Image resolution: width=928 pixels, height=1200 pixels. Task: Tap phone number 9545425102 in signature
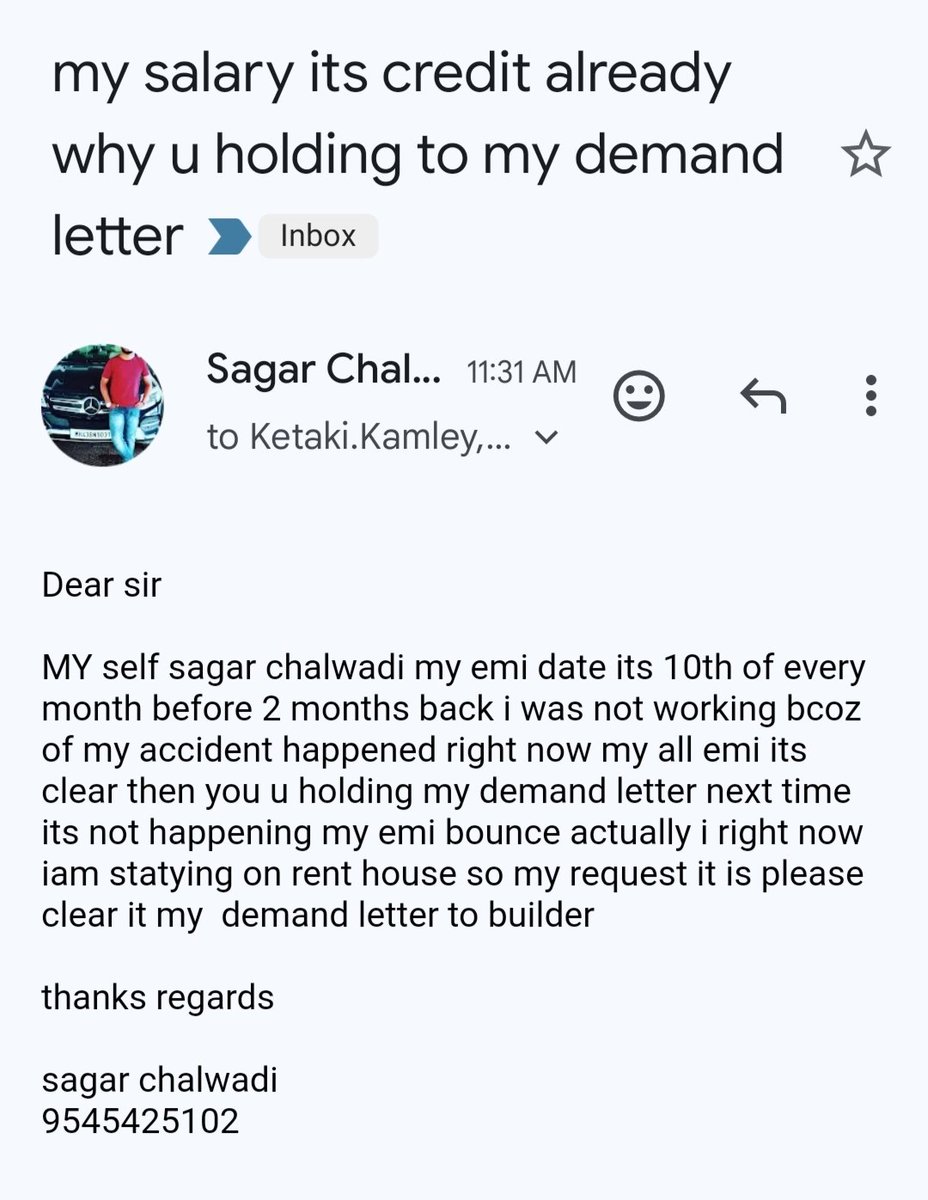coord(141,1121)
